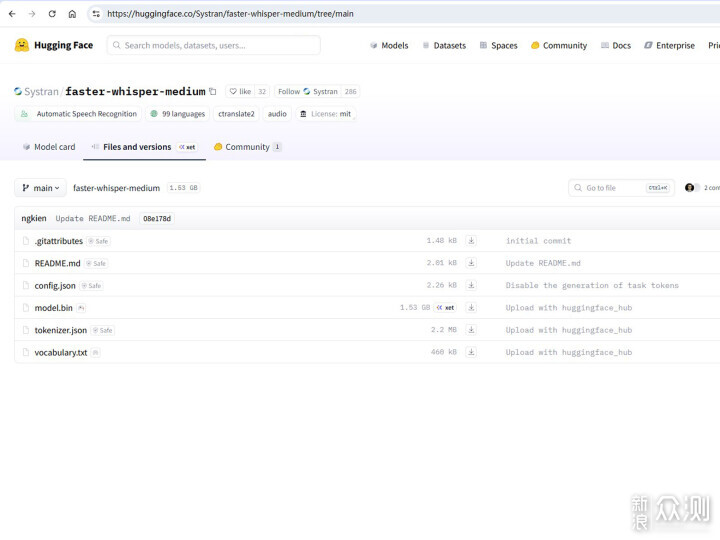Screen dimensions: 720x540
Task: Open the ngkien author link
Action: tap(34, 218)
